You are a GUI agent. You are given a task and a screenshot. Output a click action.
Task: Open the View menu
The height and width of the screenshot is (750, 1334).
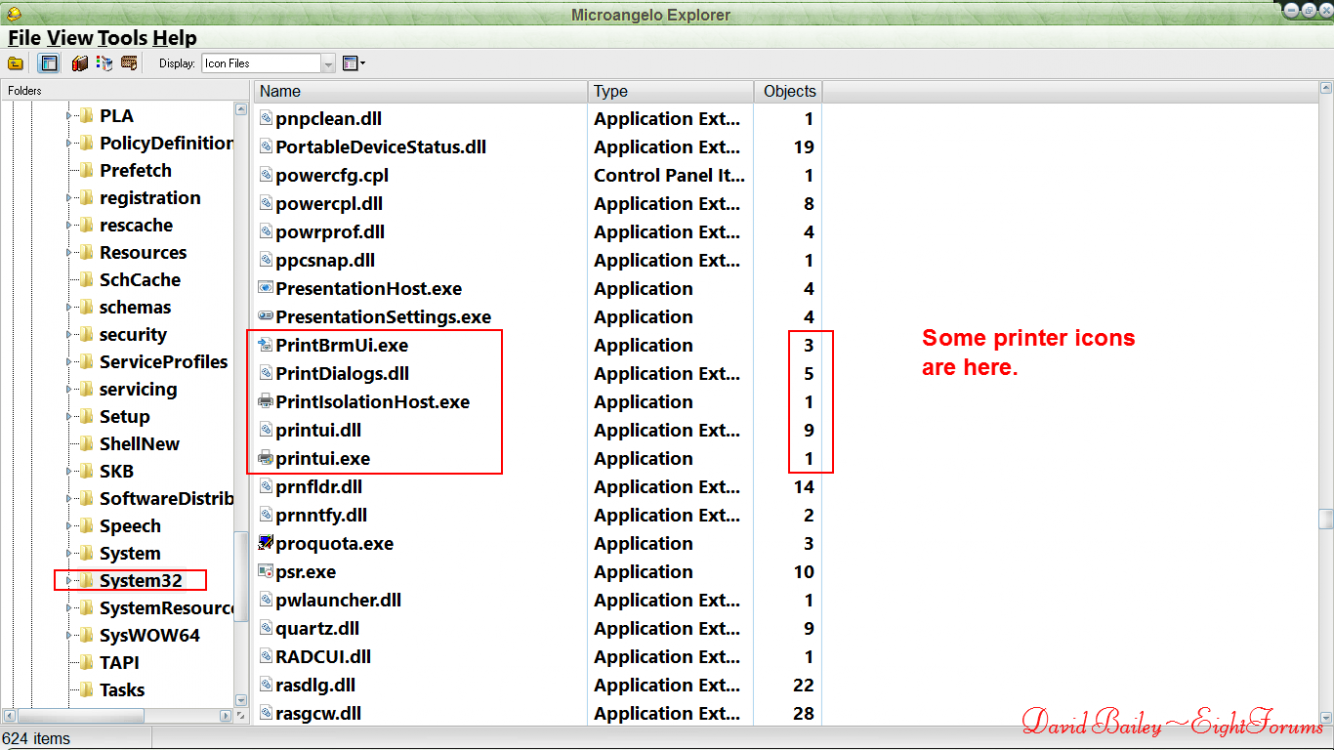[70, 38]
